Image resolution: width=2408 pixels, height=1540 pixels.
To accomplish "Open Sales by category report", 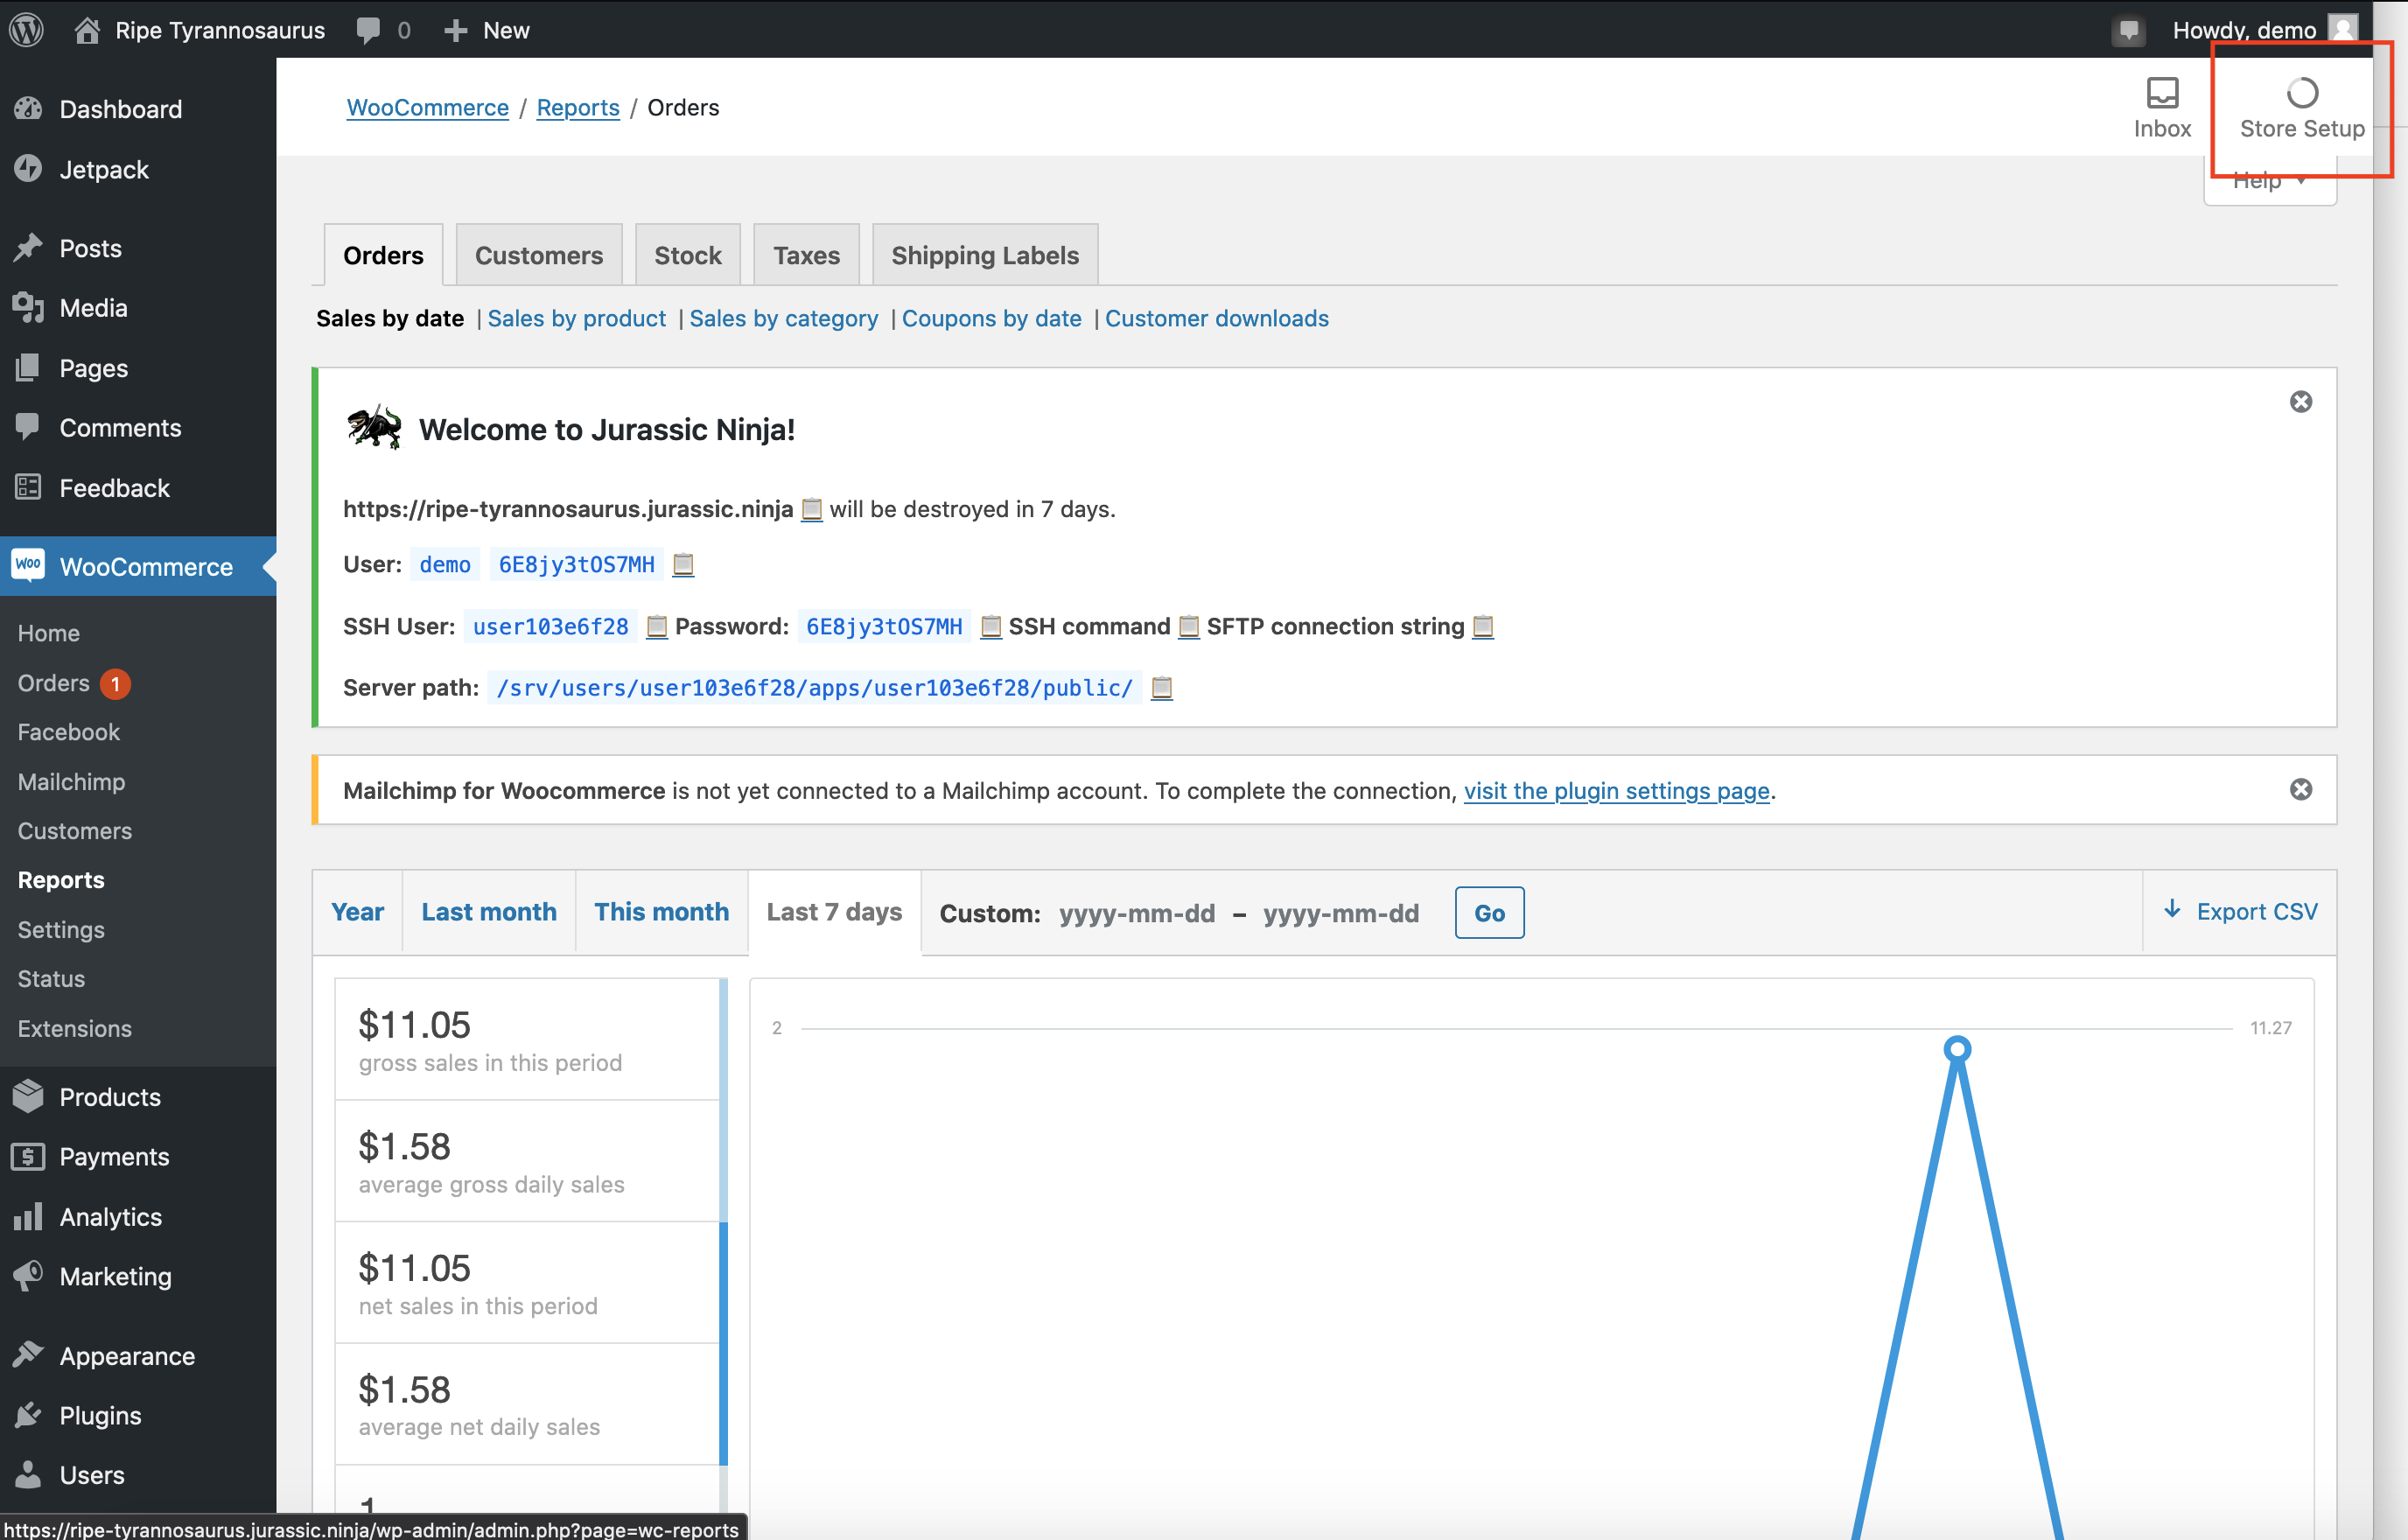I will coord(784,318).
